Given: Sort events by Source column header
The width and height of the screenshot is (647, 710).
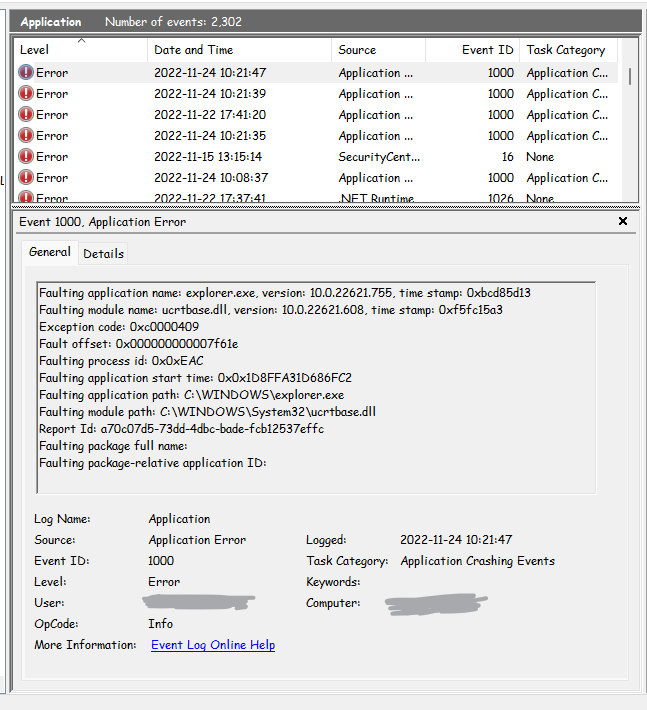Looking at the screenshot, I should (379, 50).
